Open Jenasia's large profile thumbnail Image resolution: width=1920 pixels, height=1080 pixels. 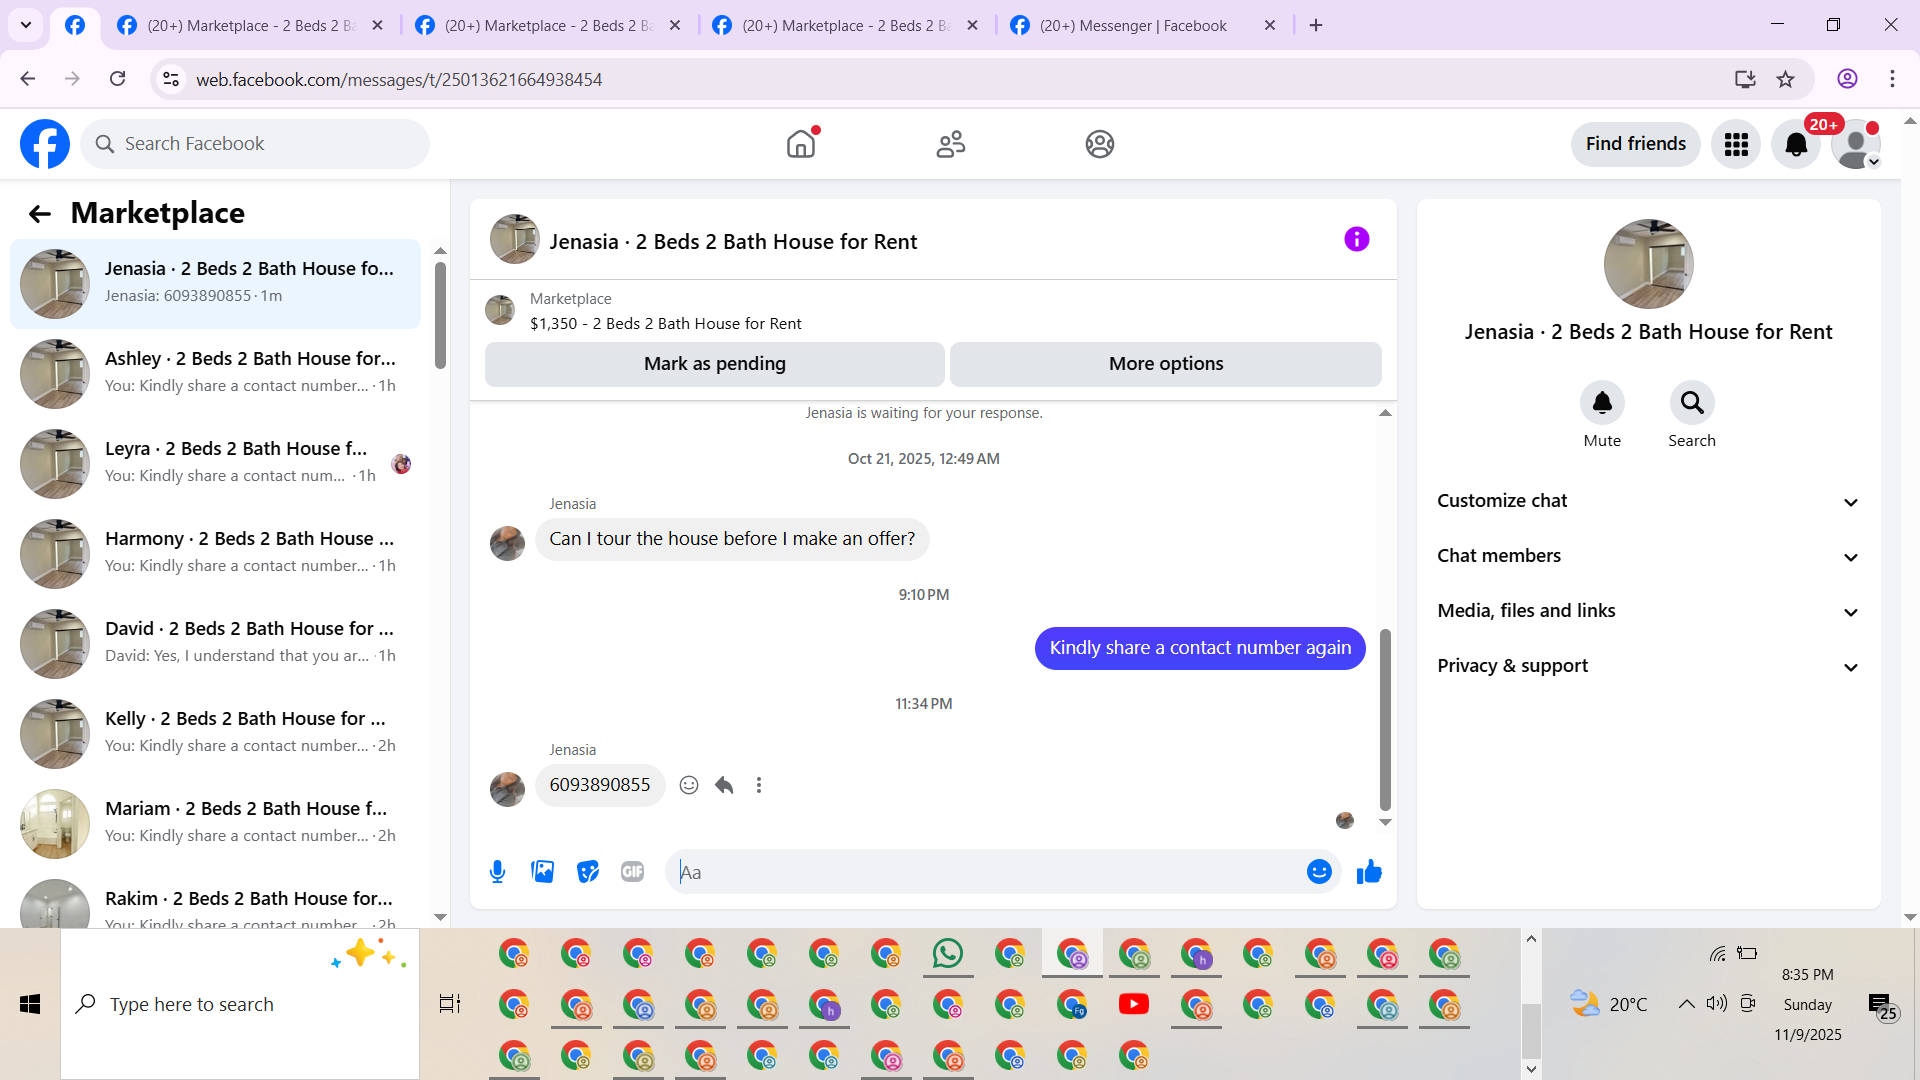[x=1648, y=264]
